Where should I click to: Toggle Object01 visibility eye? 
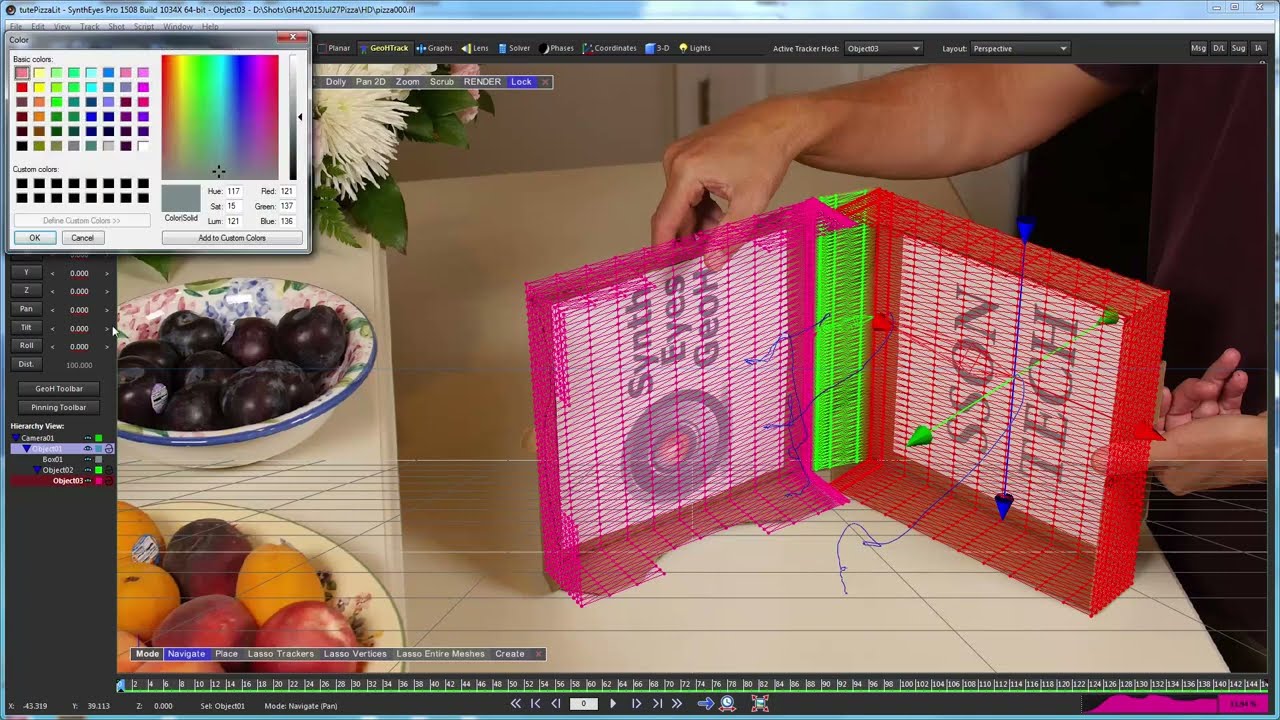click(x=88, y=449)
